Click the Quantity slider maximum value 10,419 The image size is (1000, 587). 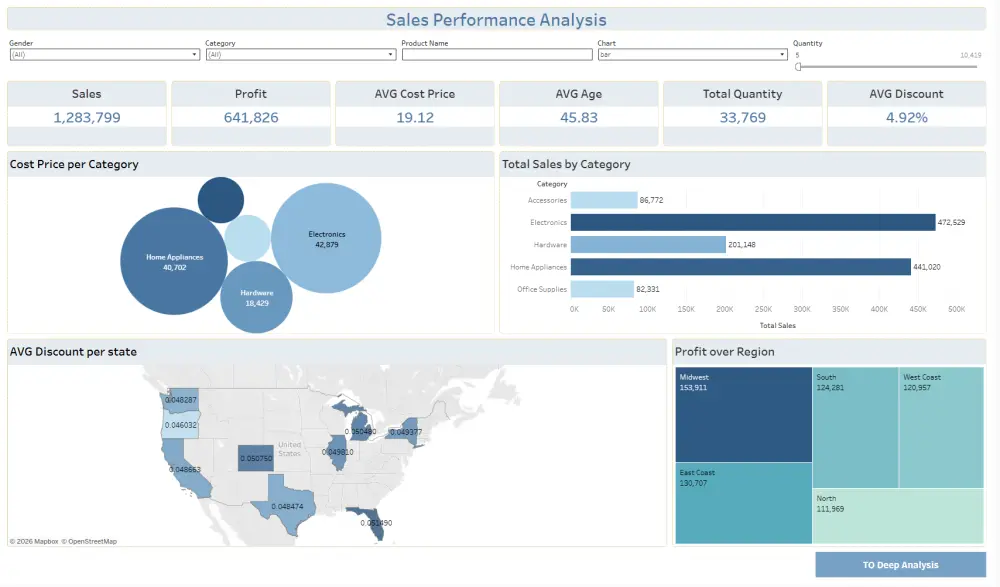971,56
